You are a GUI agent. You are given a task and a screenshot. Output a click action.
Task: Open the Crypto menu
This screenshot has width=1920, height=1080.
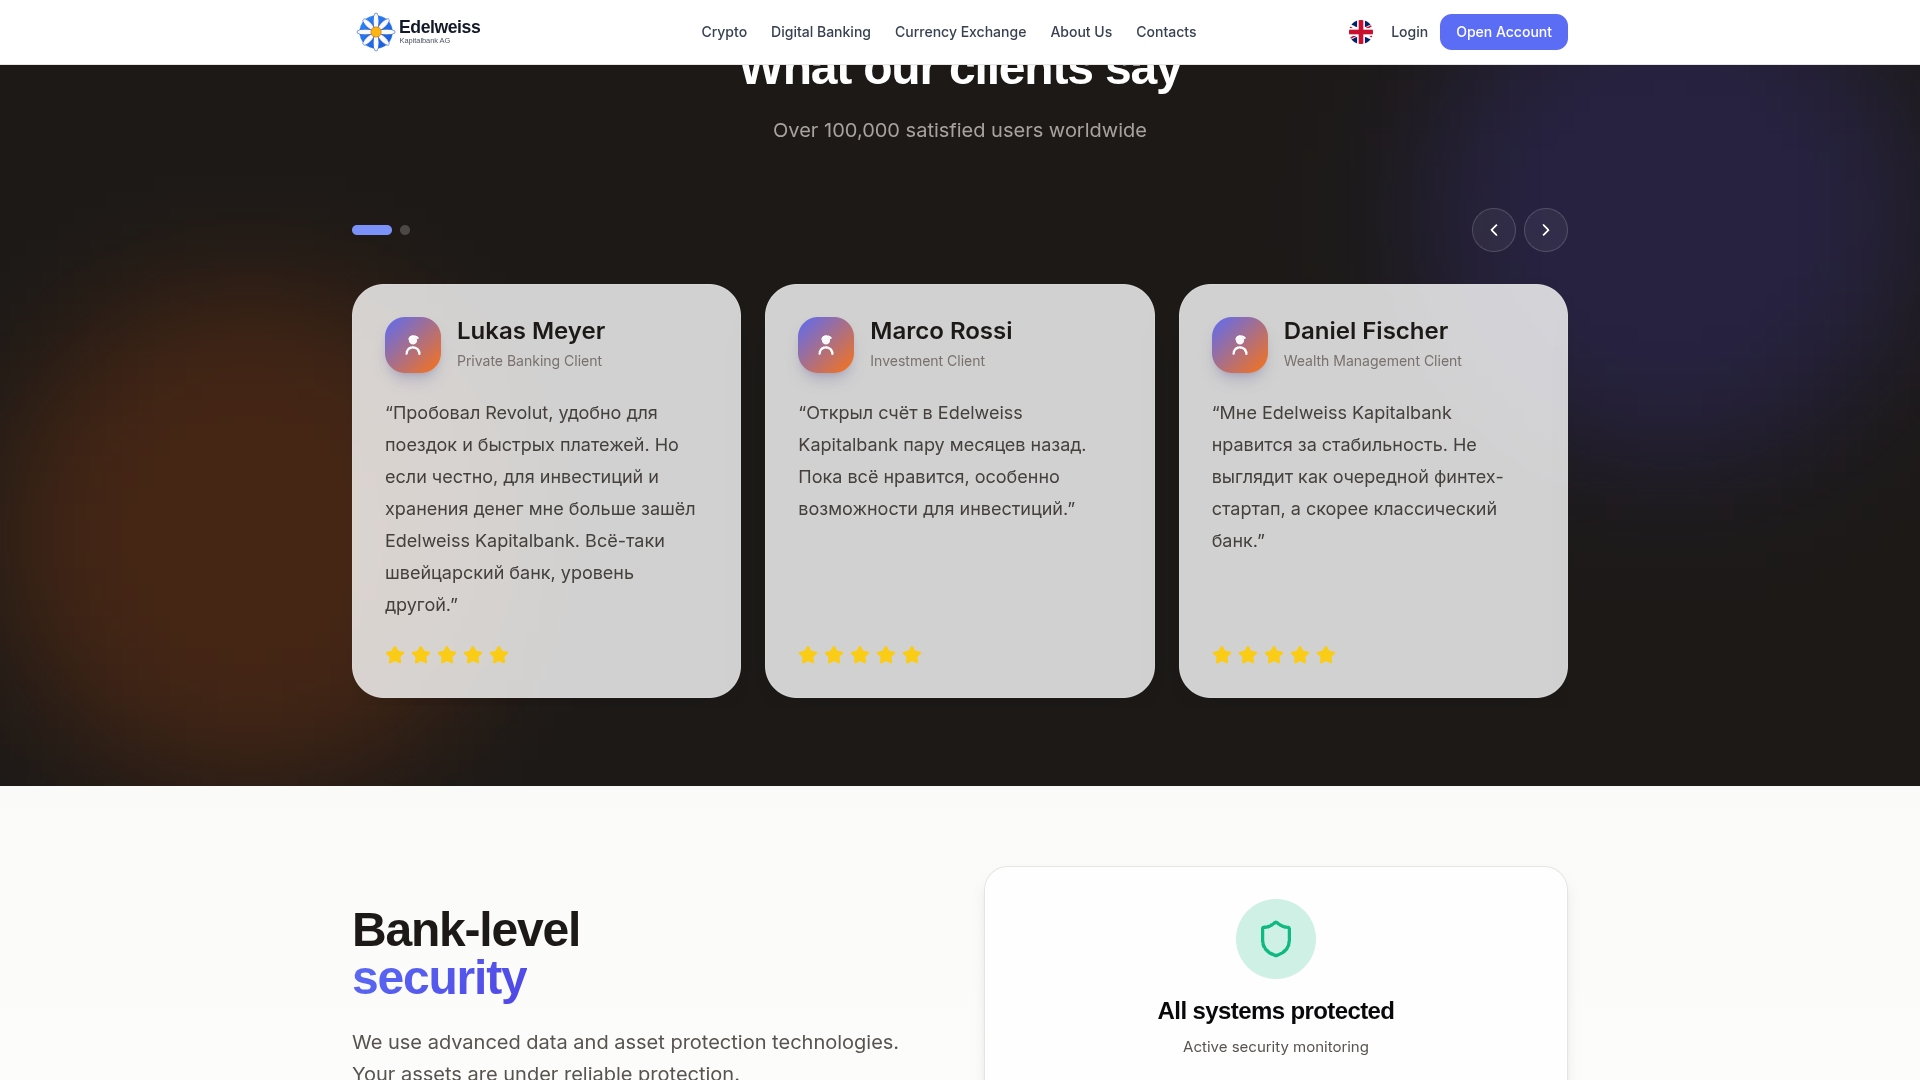(724, 32)
